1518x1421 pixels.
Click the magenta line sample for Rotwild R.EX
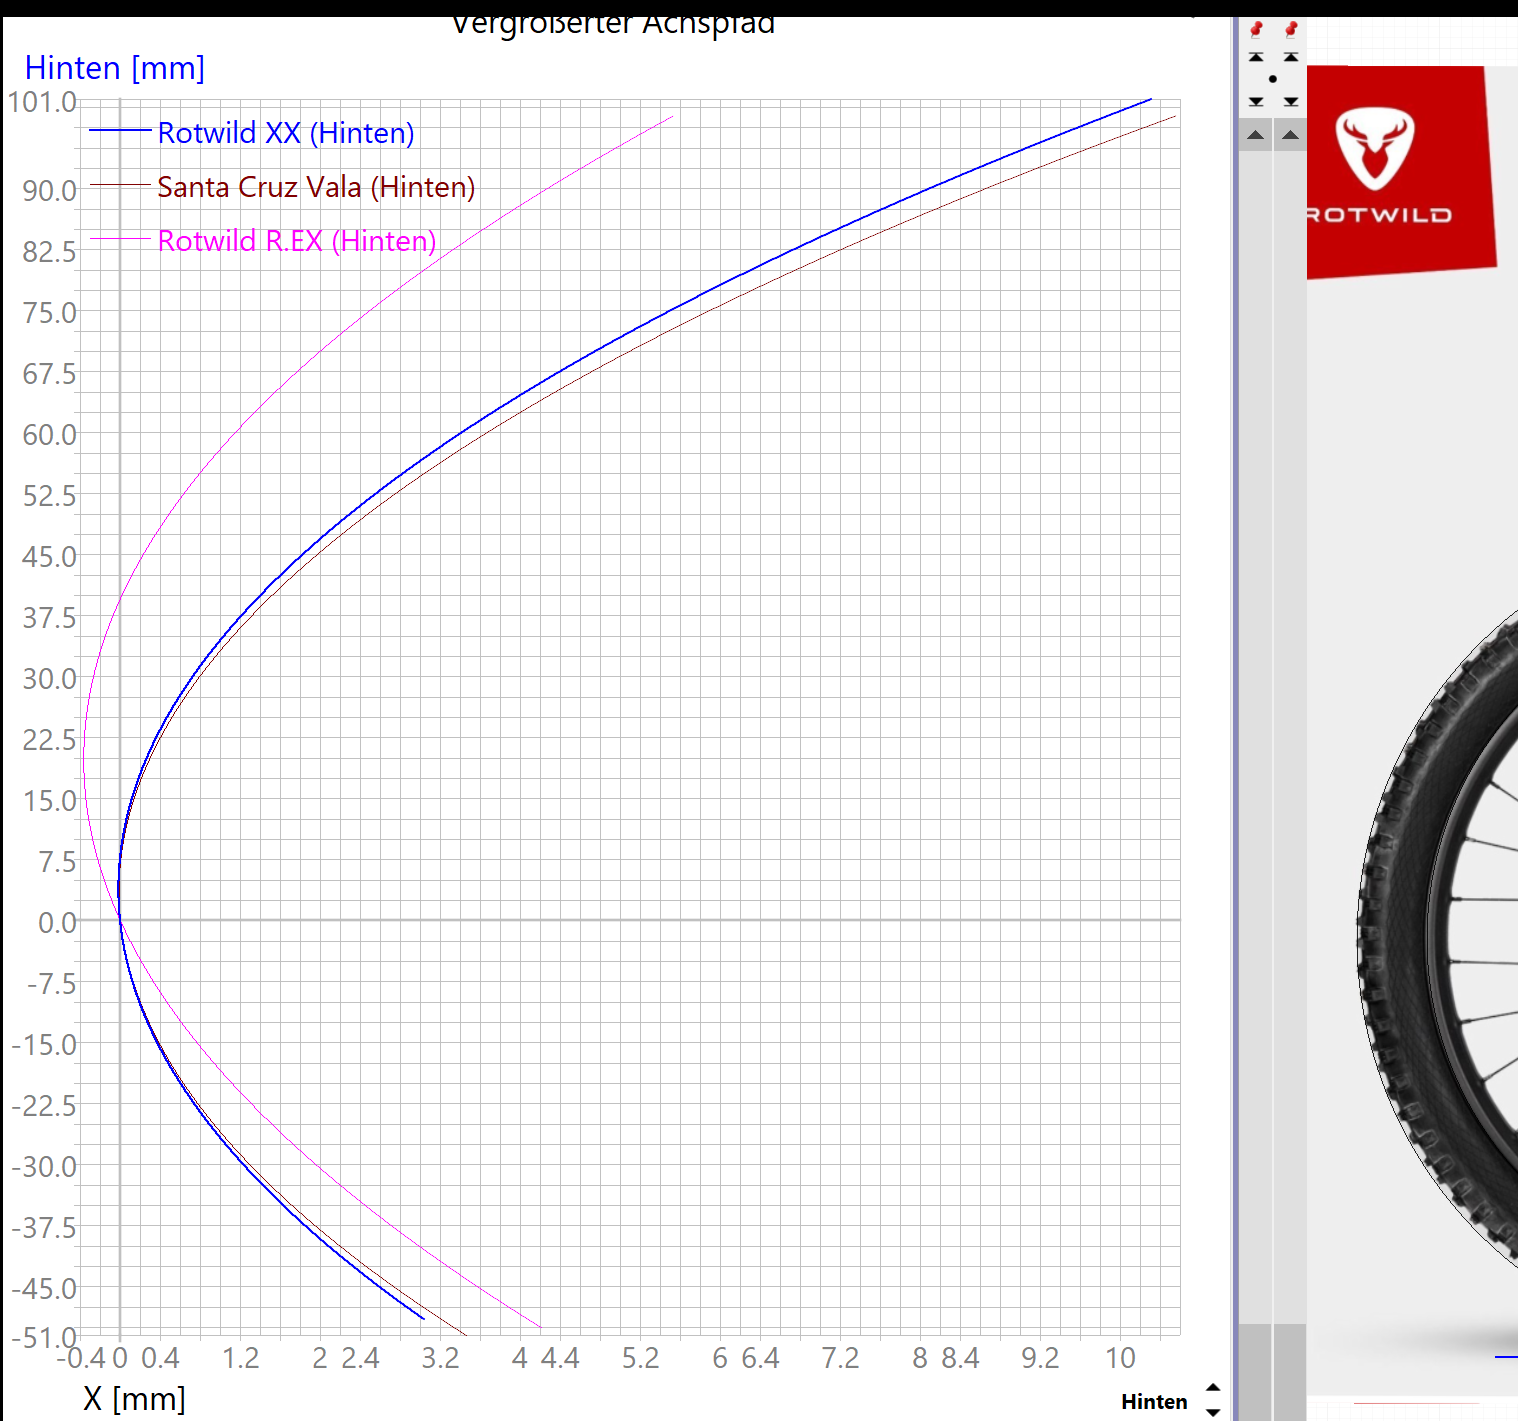(120, 239)
